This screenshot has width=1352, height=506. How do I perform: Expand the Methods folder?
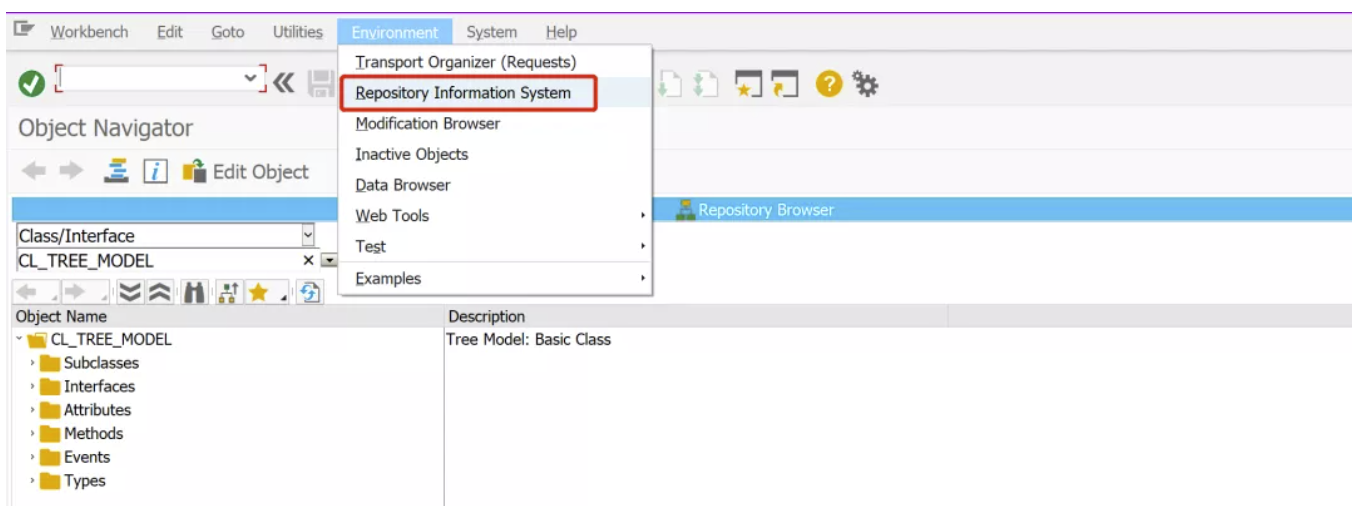[x=33, y=434]
